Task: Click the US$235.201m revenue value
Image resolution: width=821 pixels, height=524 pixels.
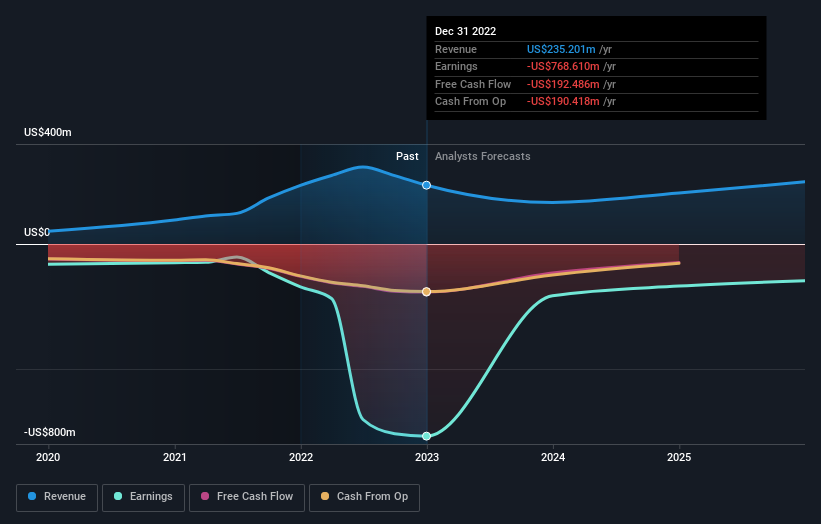Action: click(x=561, y=49)
